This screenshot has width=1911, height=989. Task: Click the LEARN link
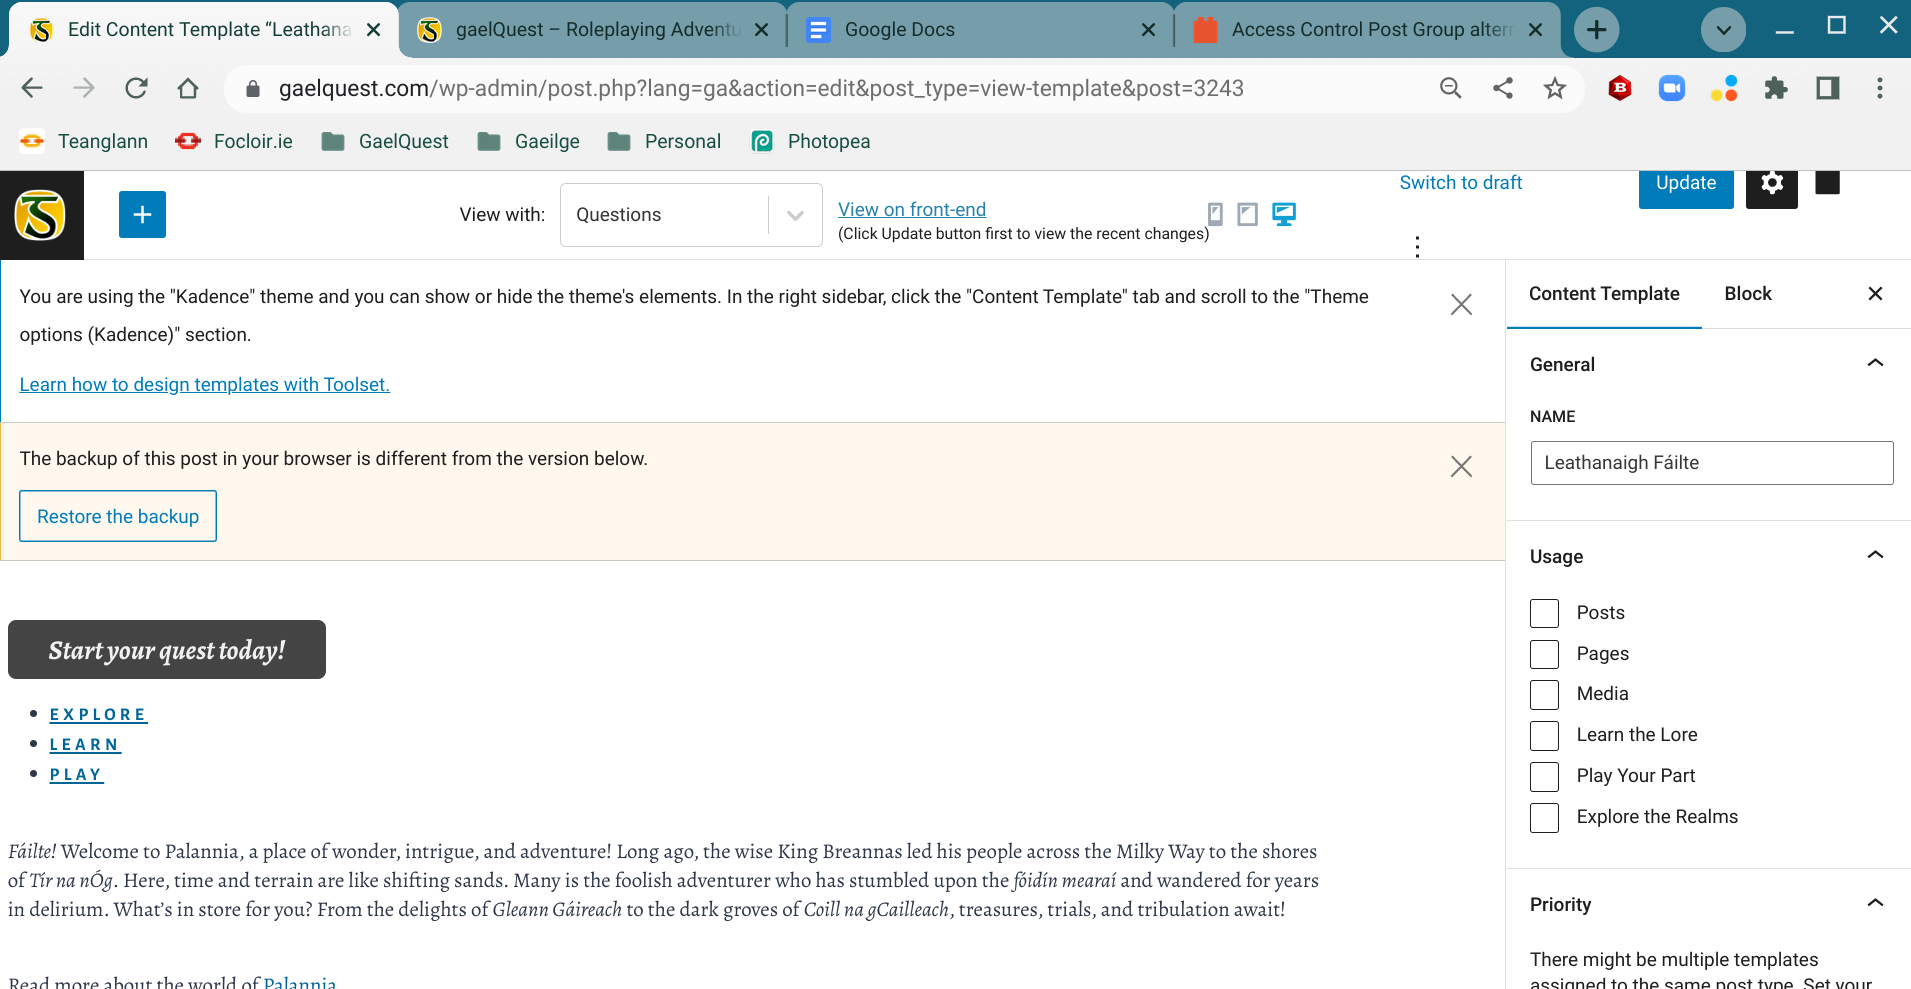[85, 745]
